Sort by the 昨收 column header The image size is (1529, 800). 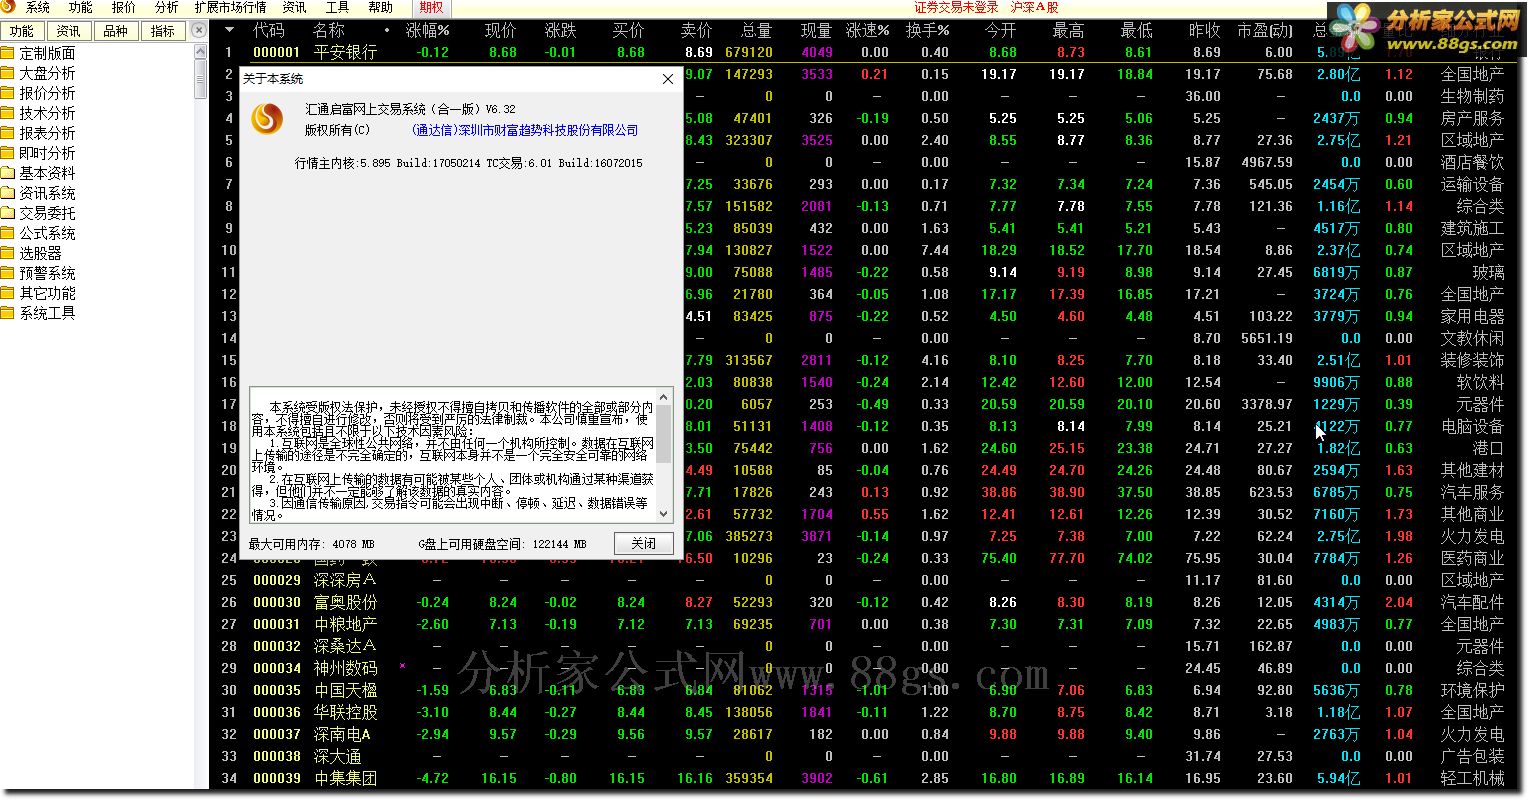pyautogui.click(x=1204, y=31)
